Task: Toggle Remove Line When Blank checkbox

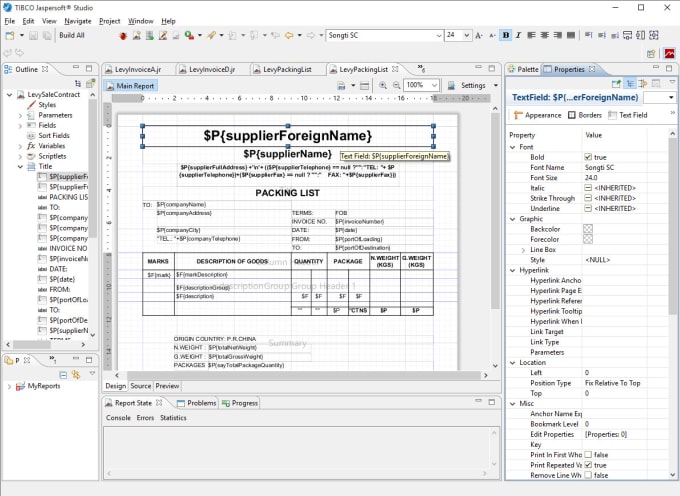Action: 588,475
